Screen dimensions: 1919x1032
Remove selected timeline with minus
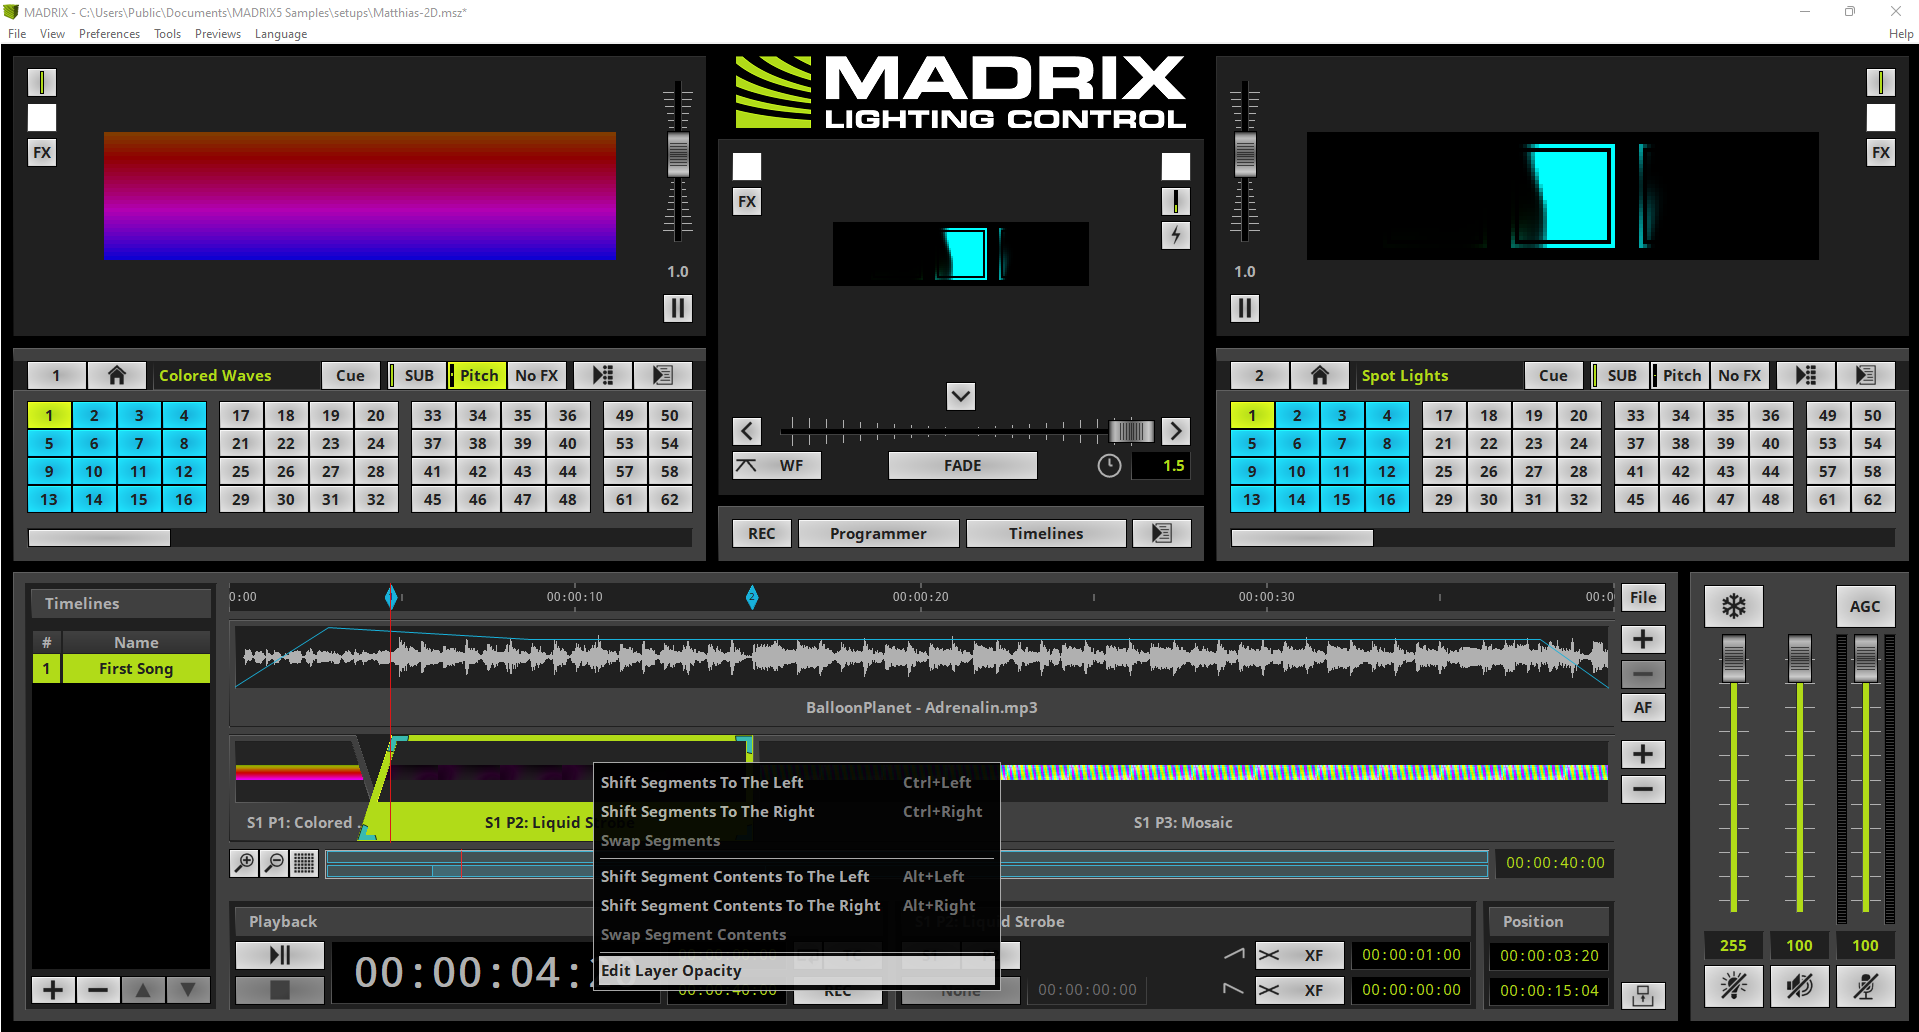(x=98, y=990)
